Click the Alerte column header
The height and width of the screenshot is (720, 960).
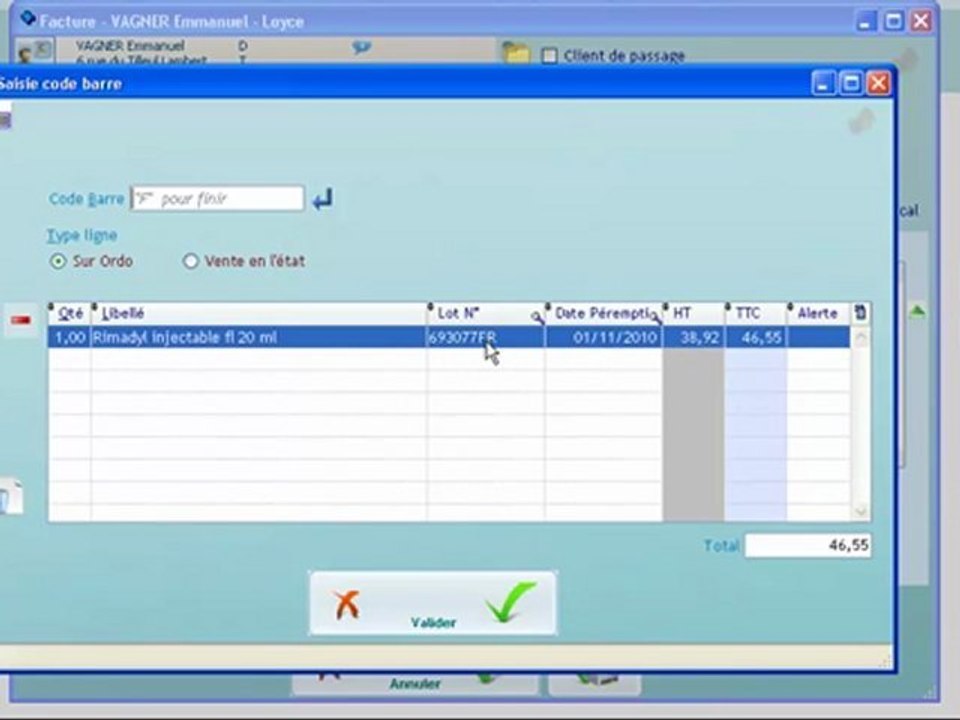click(x=819, y=313)
